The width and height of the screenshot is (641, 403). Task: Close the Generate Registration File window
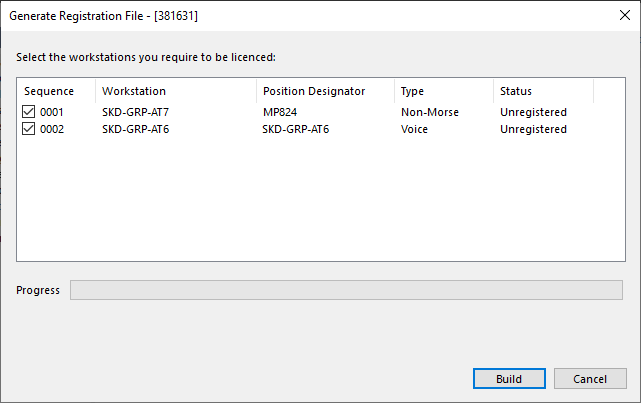(625, 15)
